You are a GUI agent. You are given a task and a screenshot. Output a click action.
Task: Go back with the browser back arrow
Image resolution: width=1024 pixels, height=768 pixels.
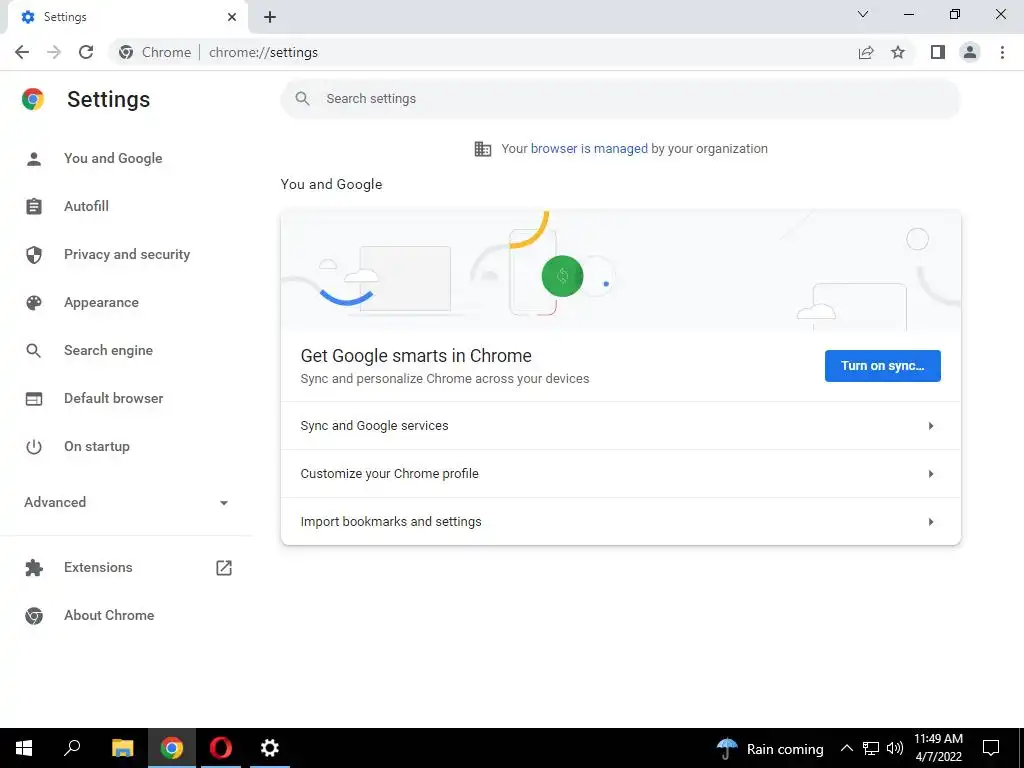pyautogui.click(x=22, y=52)
